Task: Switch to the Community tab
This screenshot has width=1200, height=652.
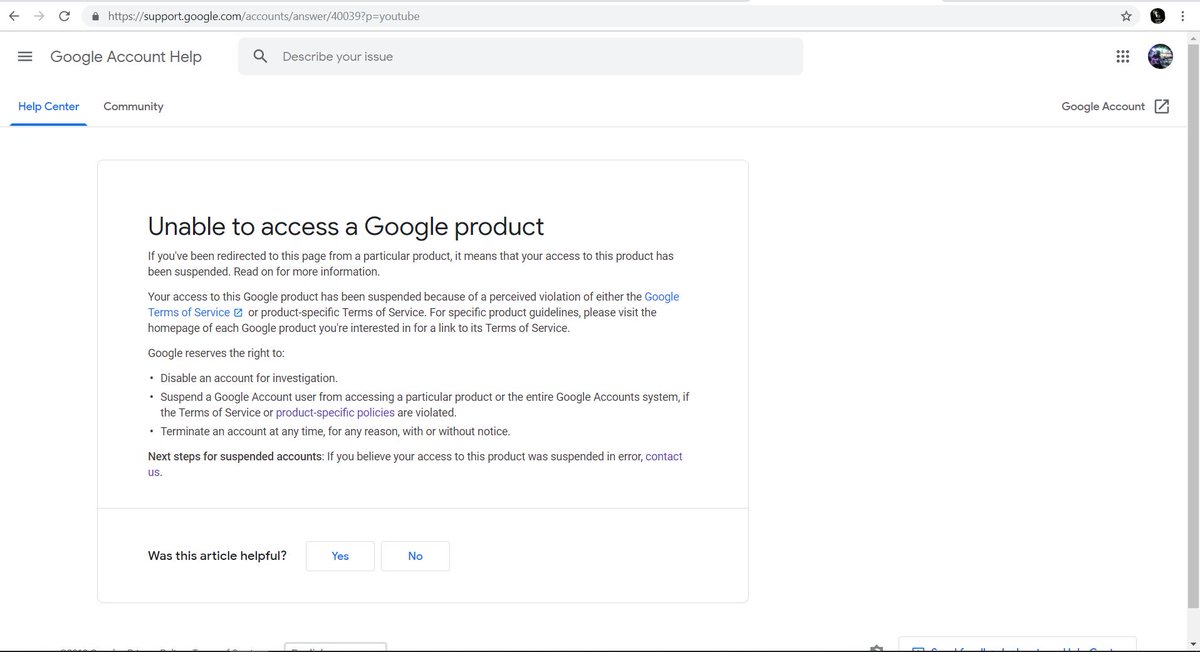Action: [133, 106]
